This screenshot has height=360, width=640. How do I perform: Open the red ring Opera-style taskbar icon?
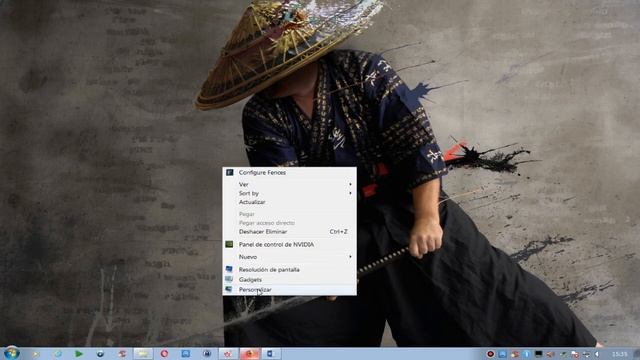[x=164, y=353]
